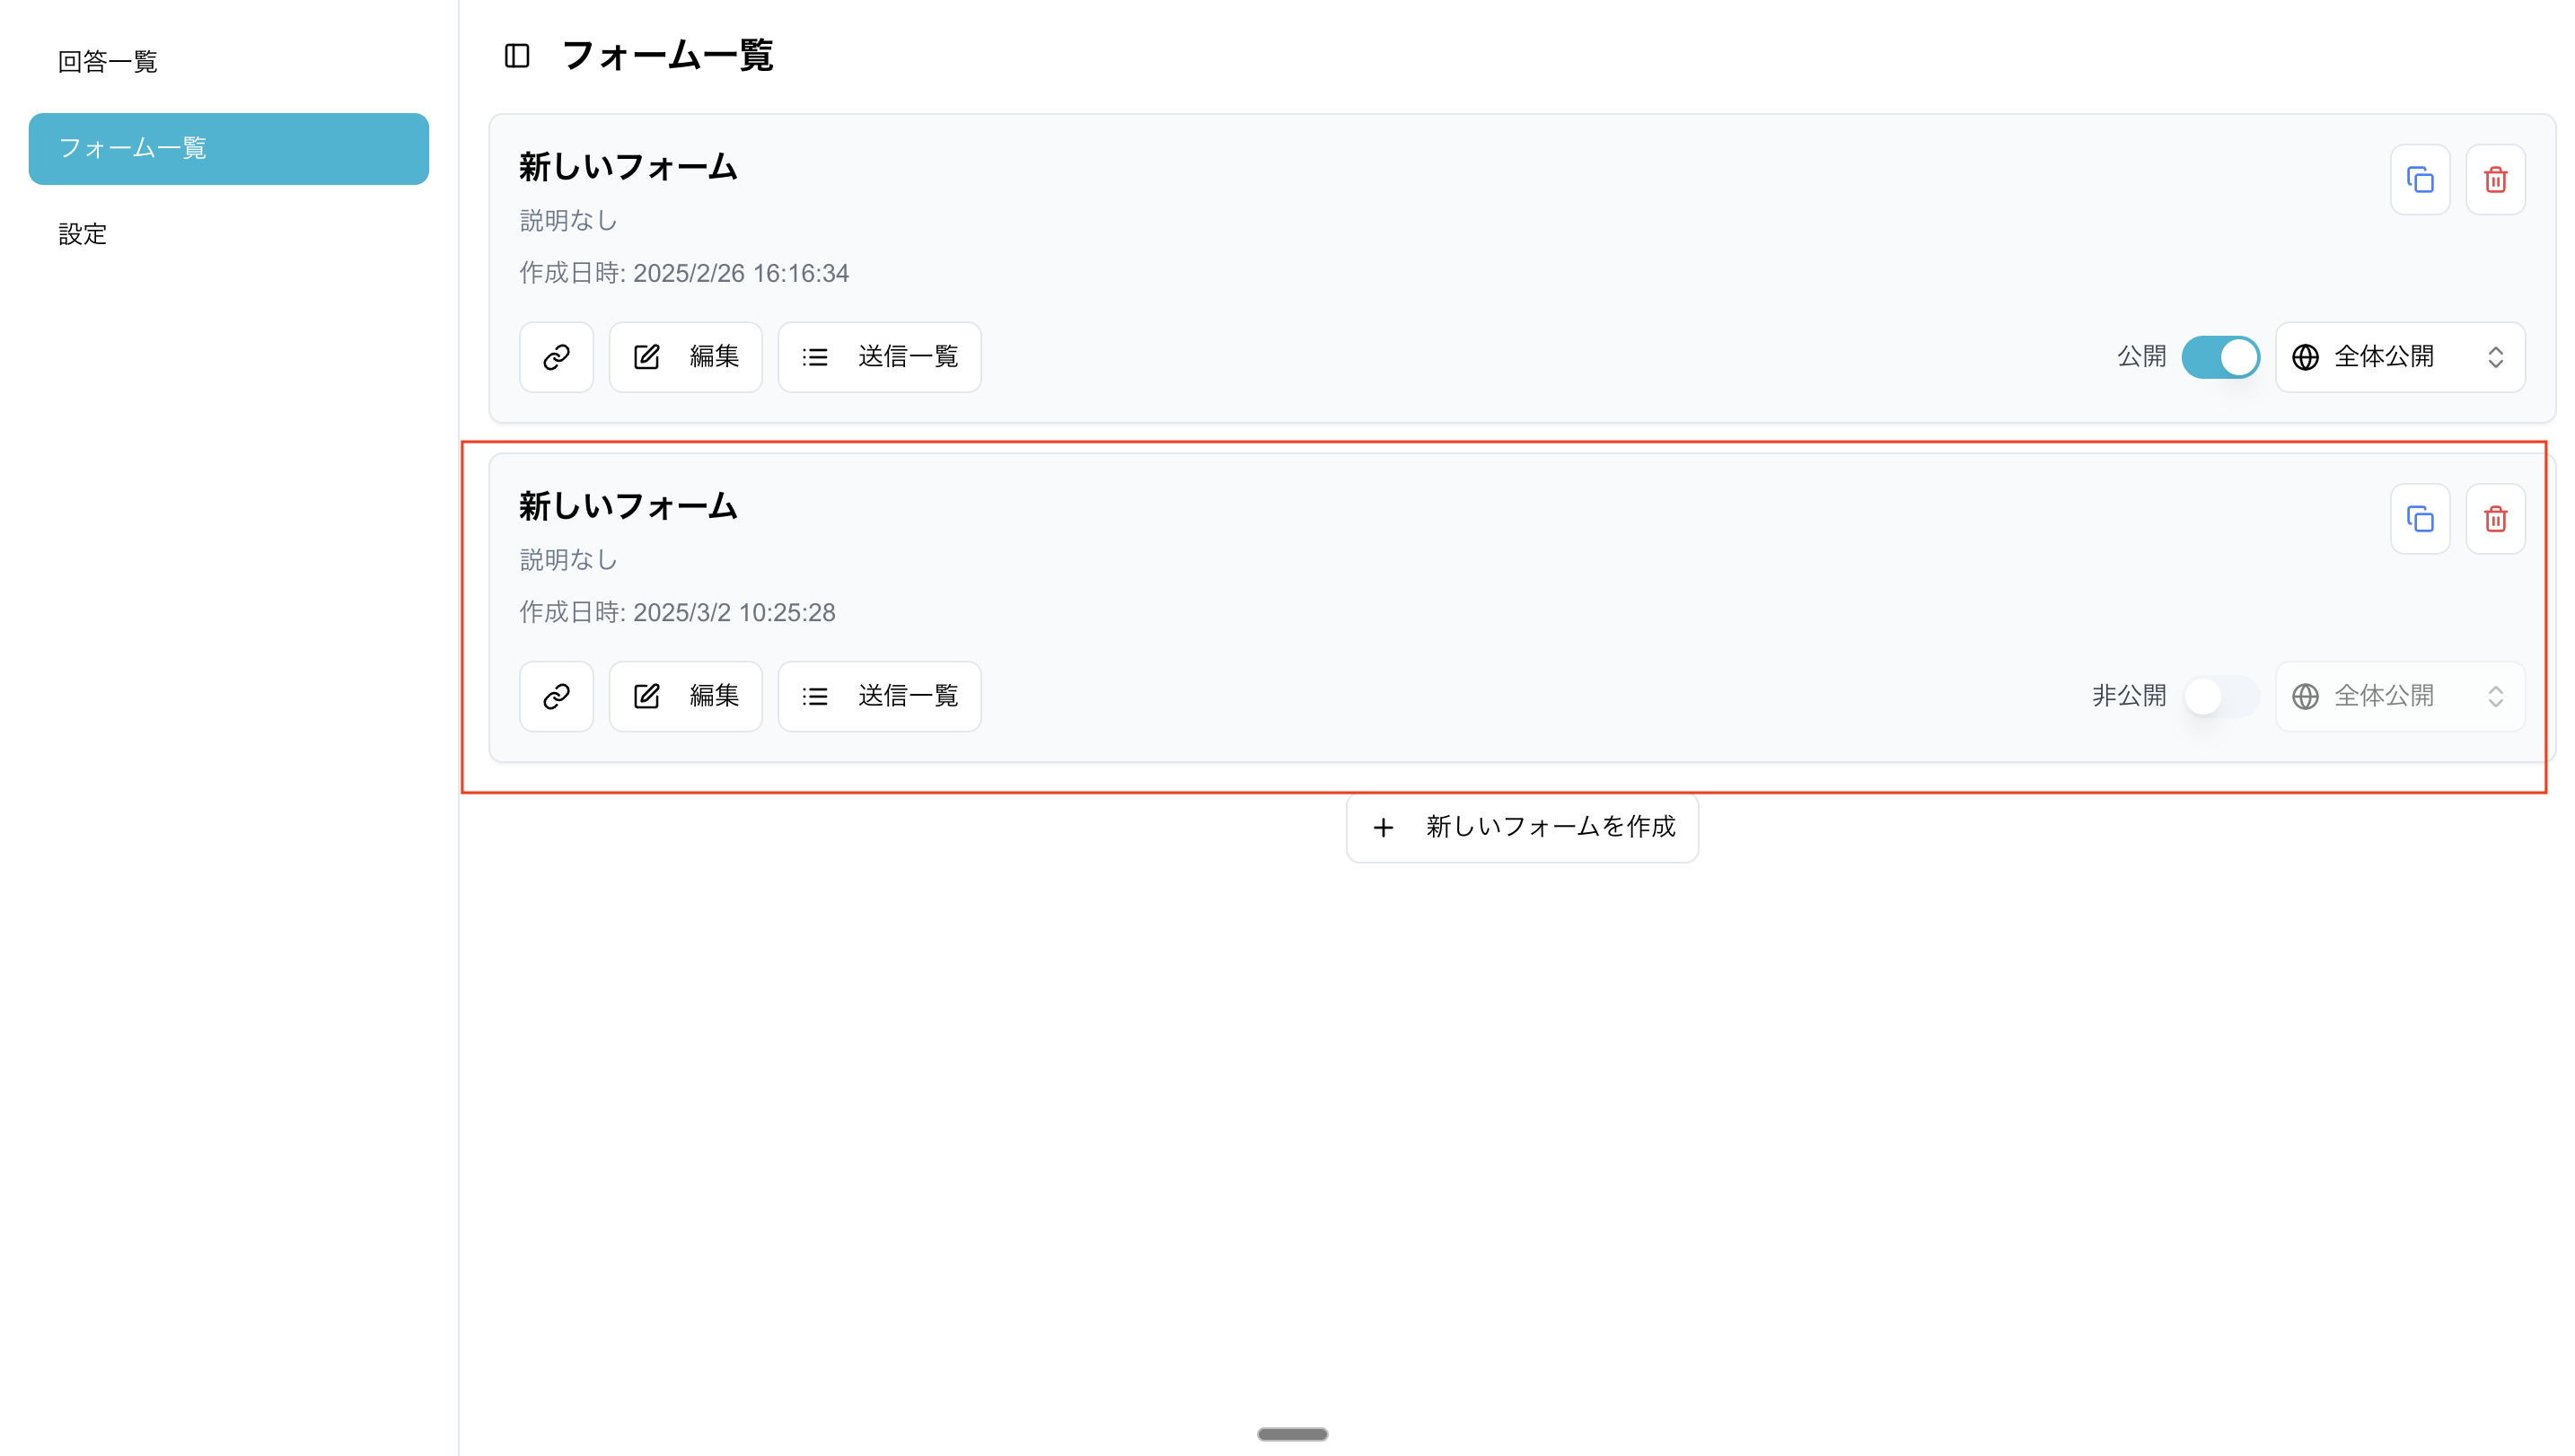
Task: Click the plus icon to create form
Action: click(1383, 827)
